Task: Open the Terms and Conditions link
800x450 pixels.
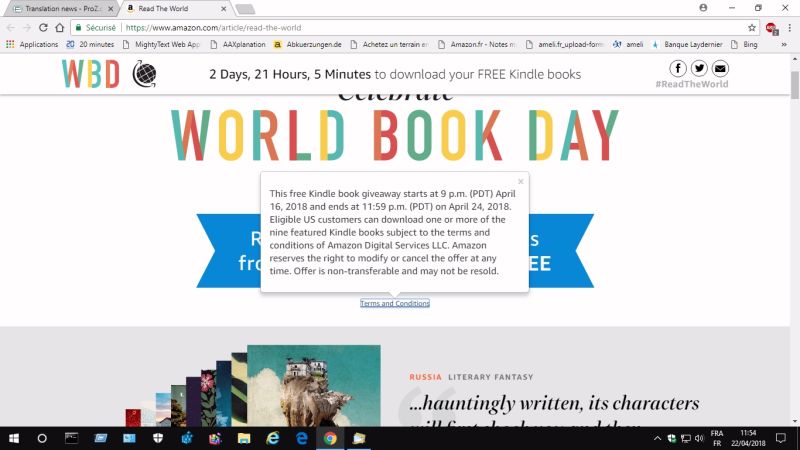Action: click(x=395, y=304)
